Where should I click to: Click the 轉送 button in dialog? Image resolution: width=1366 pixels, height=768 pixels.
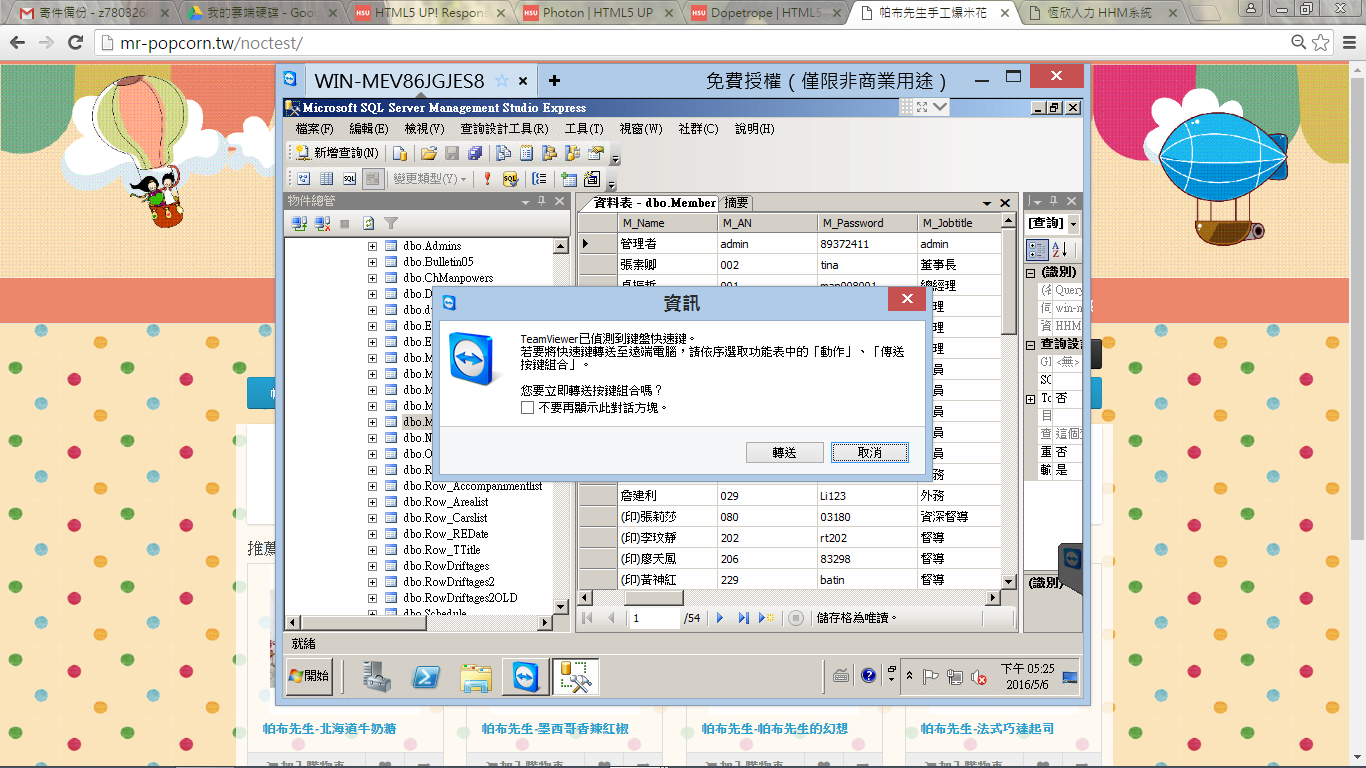click(784, 453)
